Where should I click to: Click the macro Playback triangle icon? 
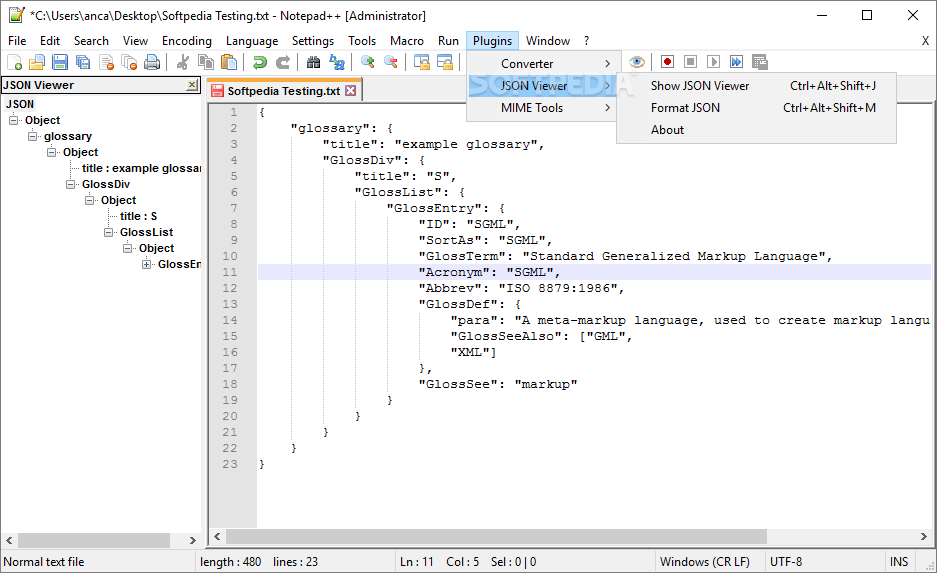pyautogui.click(x=714, y=62)
